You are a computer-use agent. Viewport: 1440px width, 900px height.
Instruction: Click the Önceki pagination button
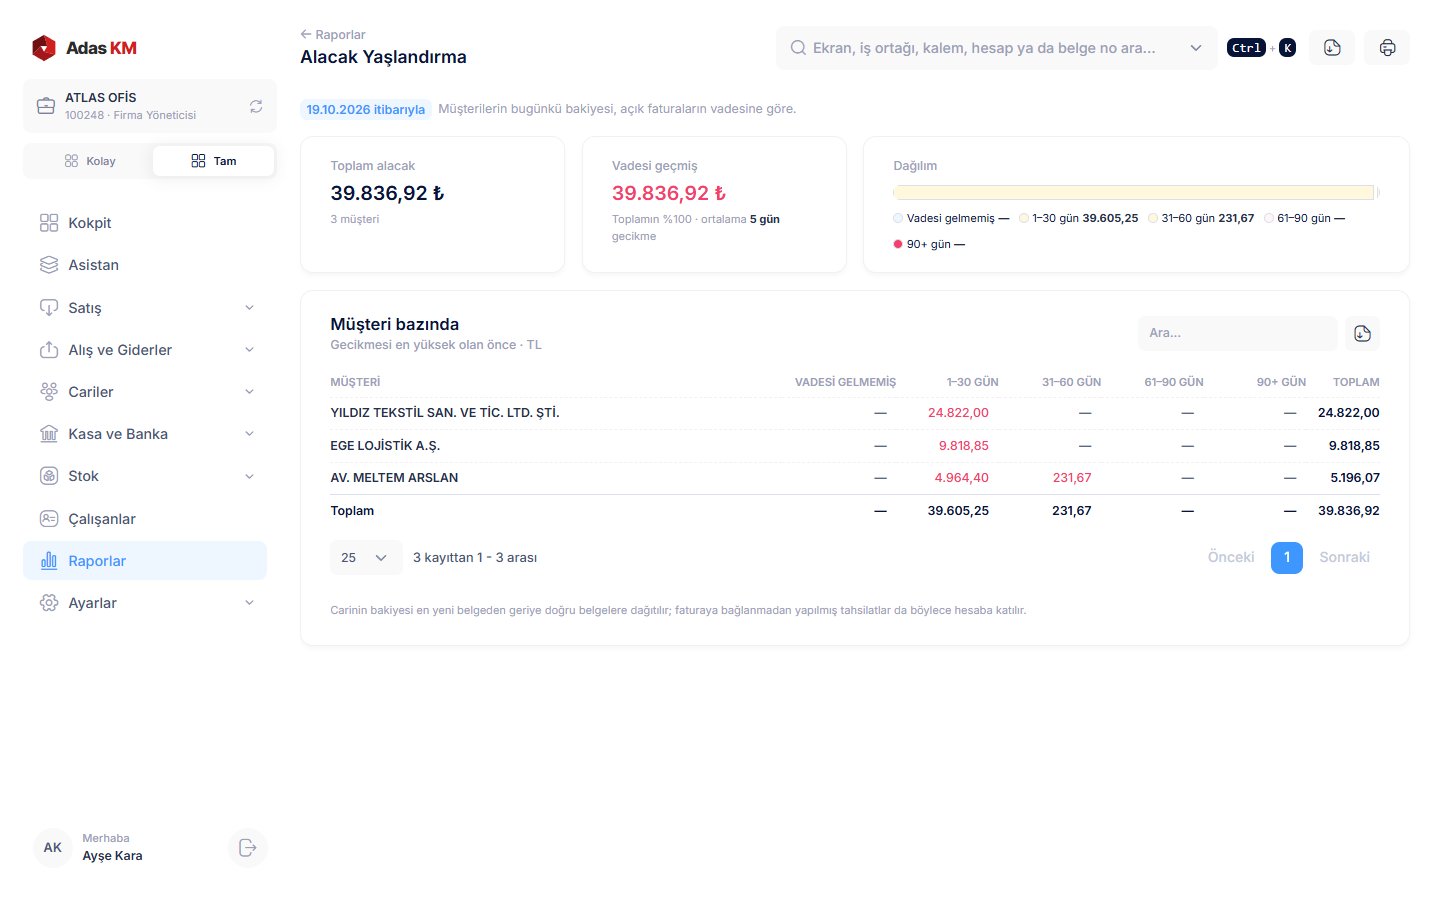coord(1231,557)
